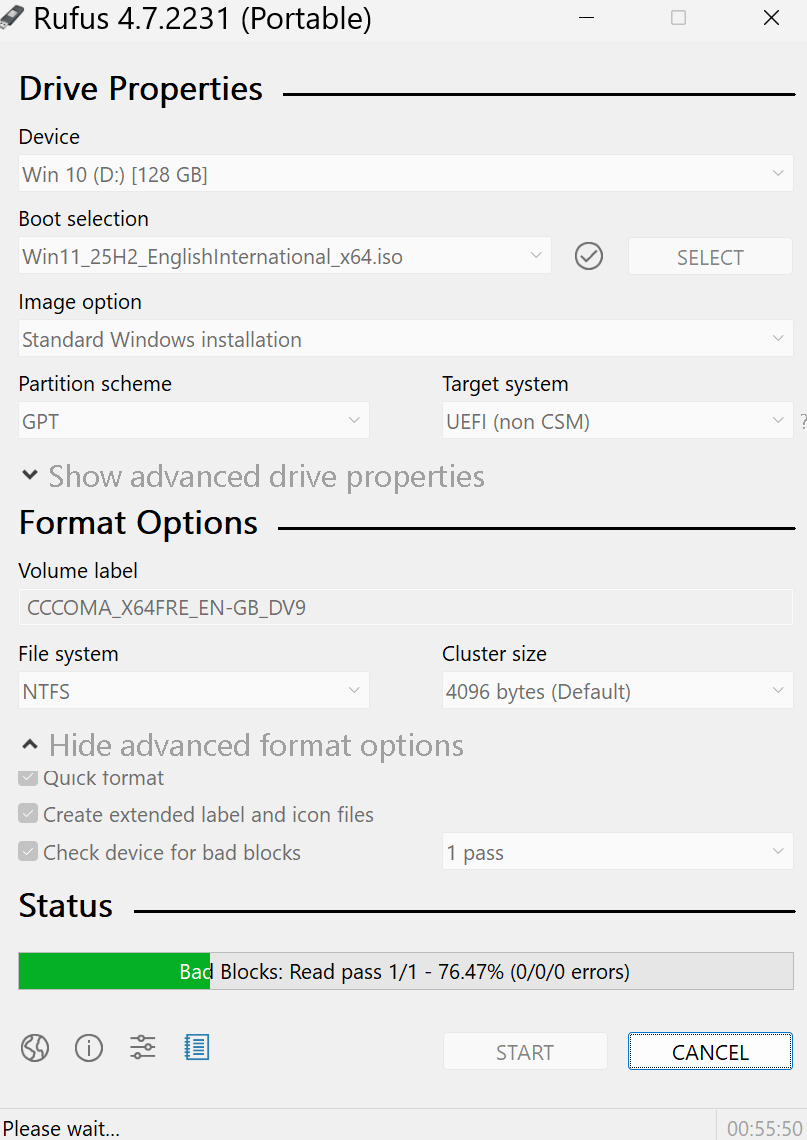Image resolution: width=807 pixels, height=1140 pixels.
Task: Compute ISO checksums with the checkmark icon
Action: click(x=588, y=256)
